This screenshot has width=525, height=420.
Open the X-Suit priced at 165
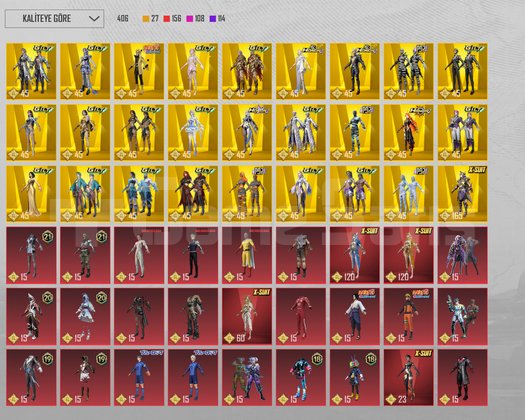click(x=463, y=194)
